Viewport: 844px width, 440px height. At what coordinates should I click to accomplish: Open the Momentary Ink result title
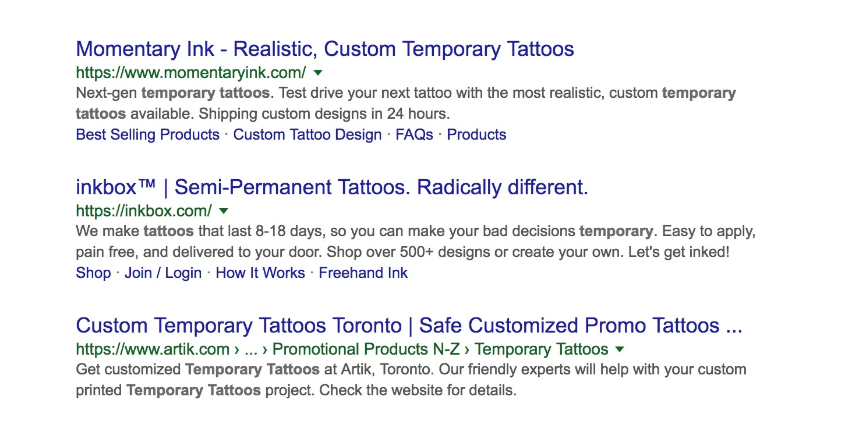pyautogui.click(x=325, y=48)
